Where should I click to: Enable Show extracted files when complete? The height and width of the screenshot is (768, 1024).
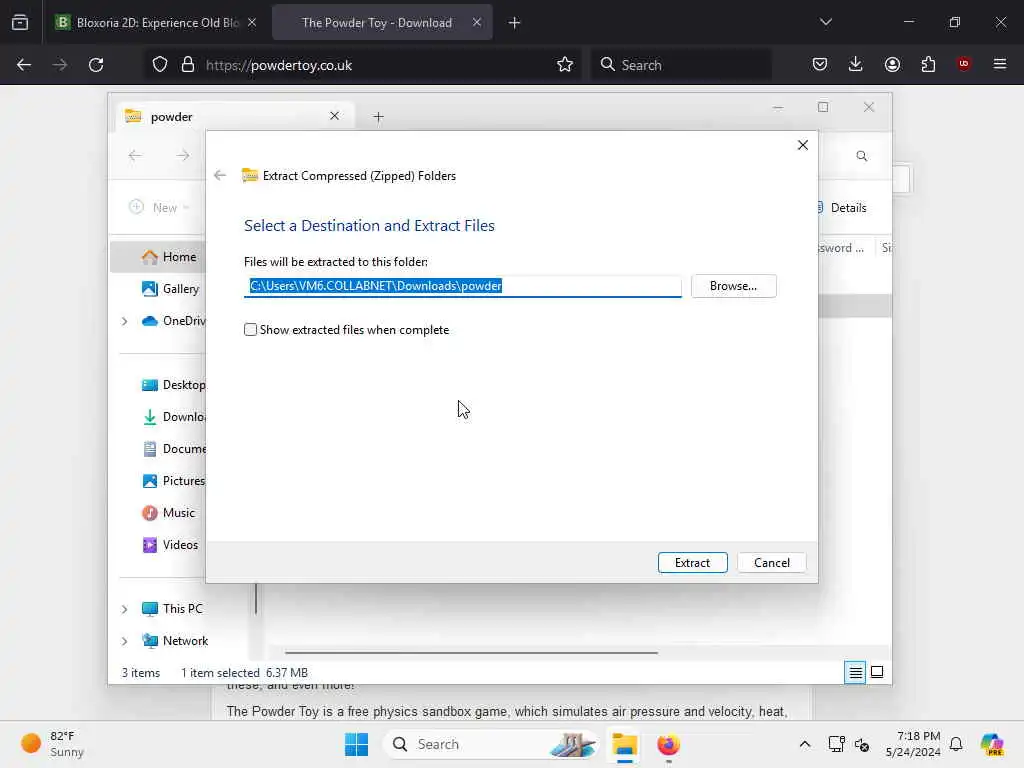coord(250,330)
